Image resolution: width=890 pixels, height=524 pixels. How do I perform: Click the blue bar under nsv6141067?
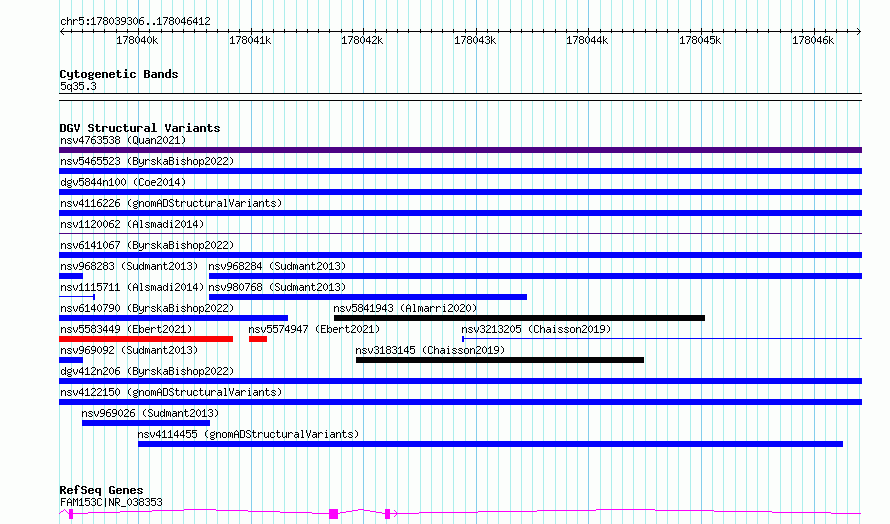click(x=460, y=255)
